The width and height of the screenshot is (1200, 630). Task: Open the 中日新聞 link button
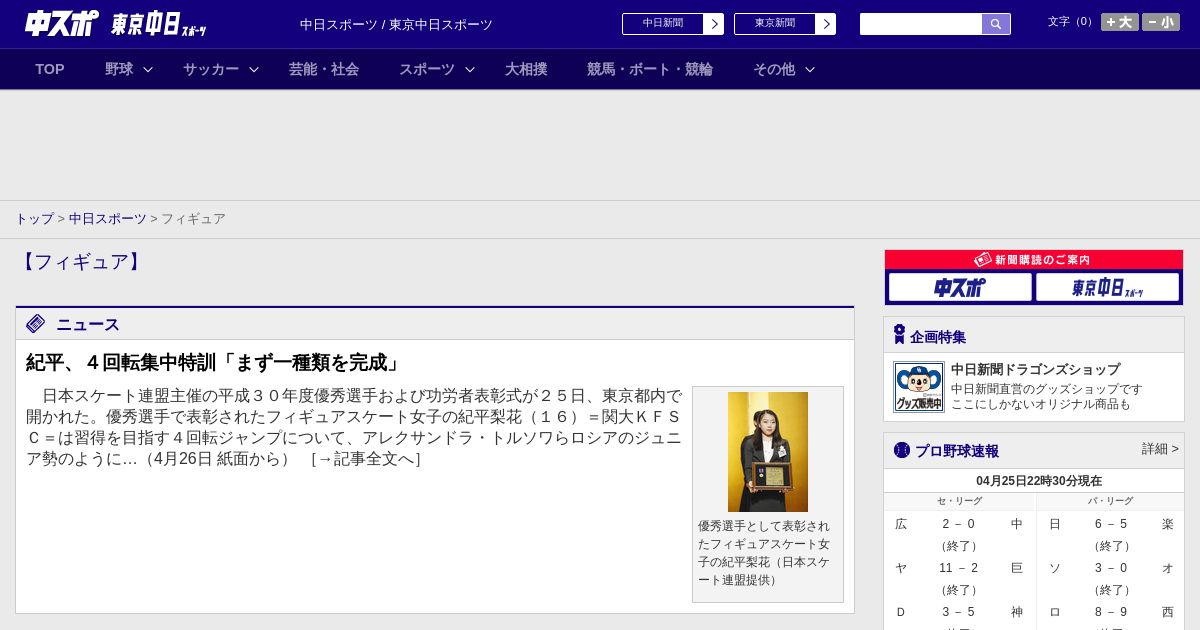[x=663, y=24]
